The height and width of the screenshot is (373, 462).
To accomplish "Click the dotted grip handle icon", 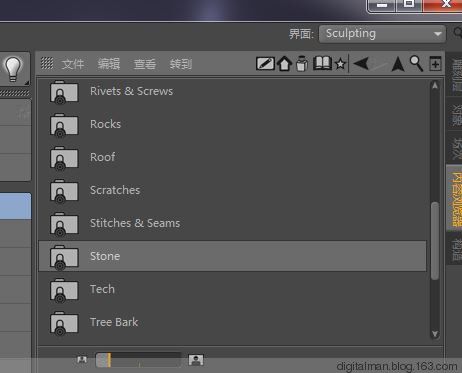I will click(x=47, y=63).
